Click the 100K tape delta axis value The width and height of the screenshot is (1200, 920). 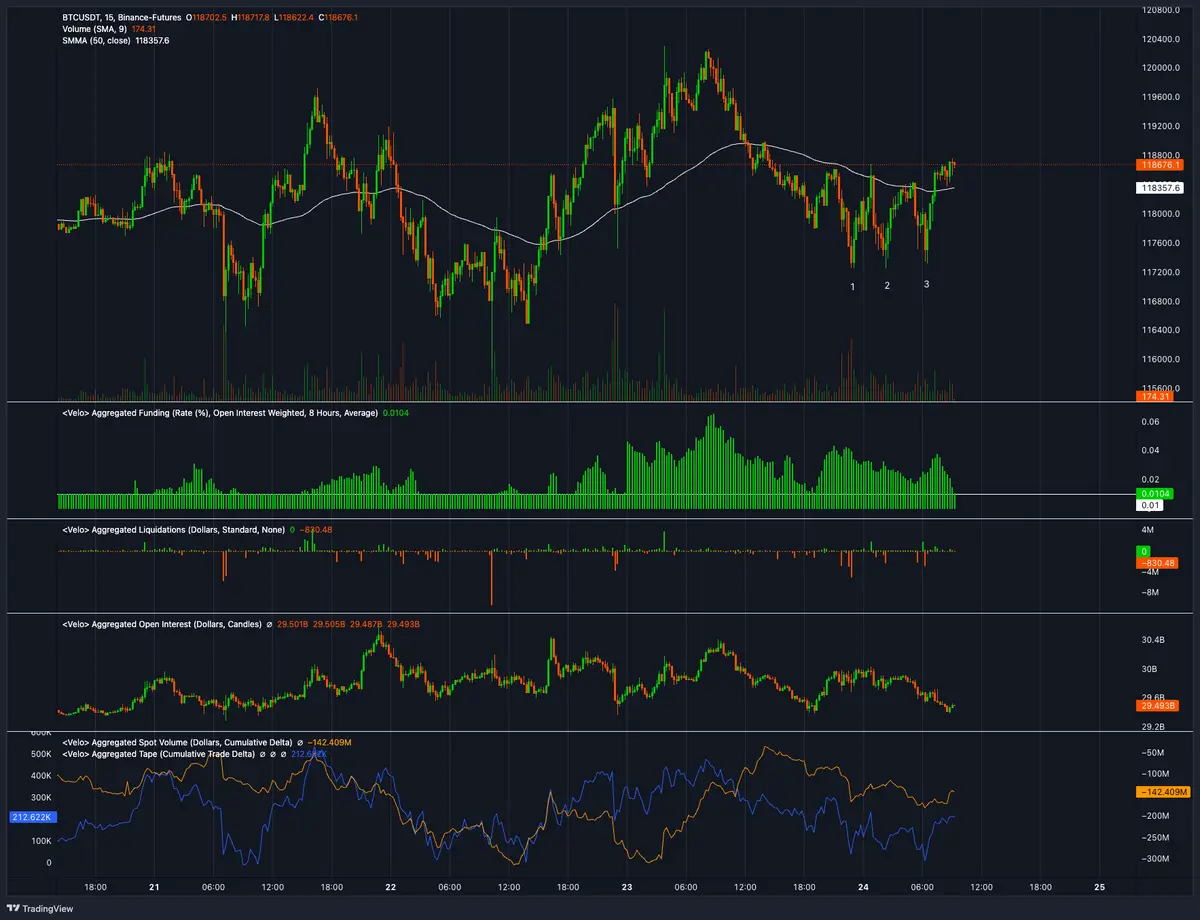[x=41, y=840]
